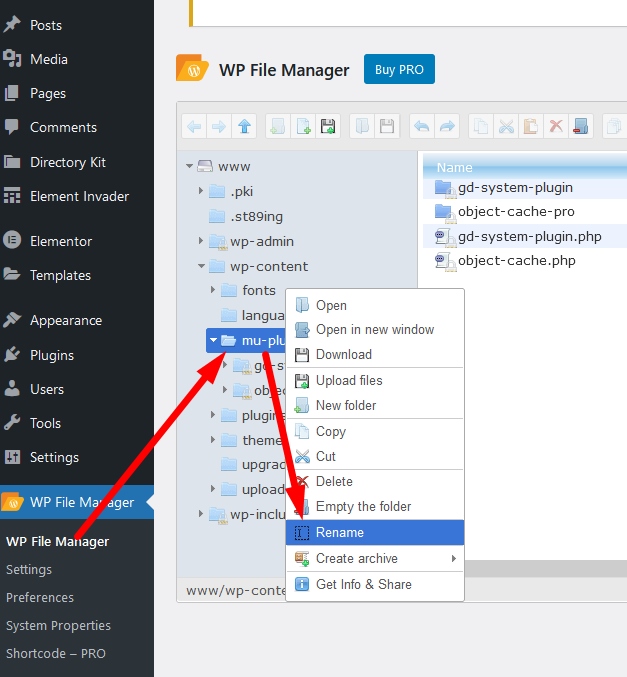627x677 pixels.
Task: Choose Cut from context menu
Action: (375, 456)
